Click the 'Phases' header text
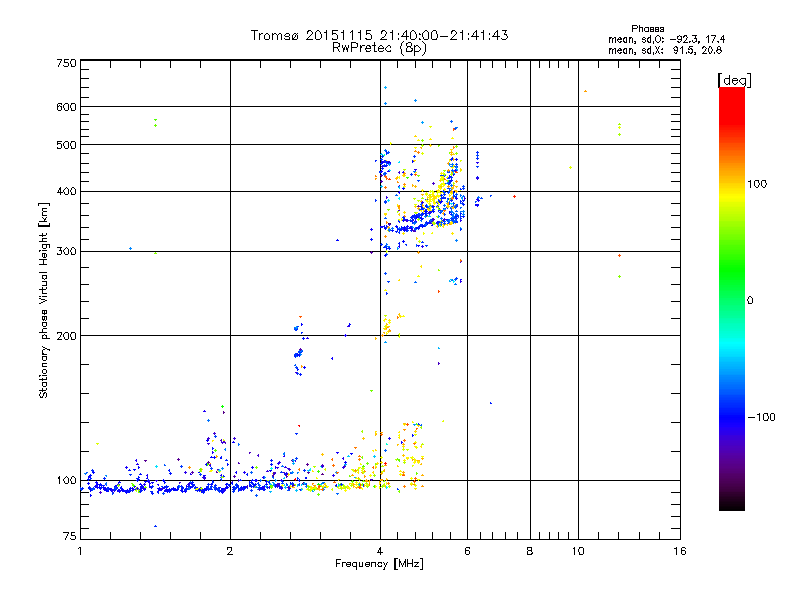The height and width of the screenshot is (600, 800). pos(647,29)
